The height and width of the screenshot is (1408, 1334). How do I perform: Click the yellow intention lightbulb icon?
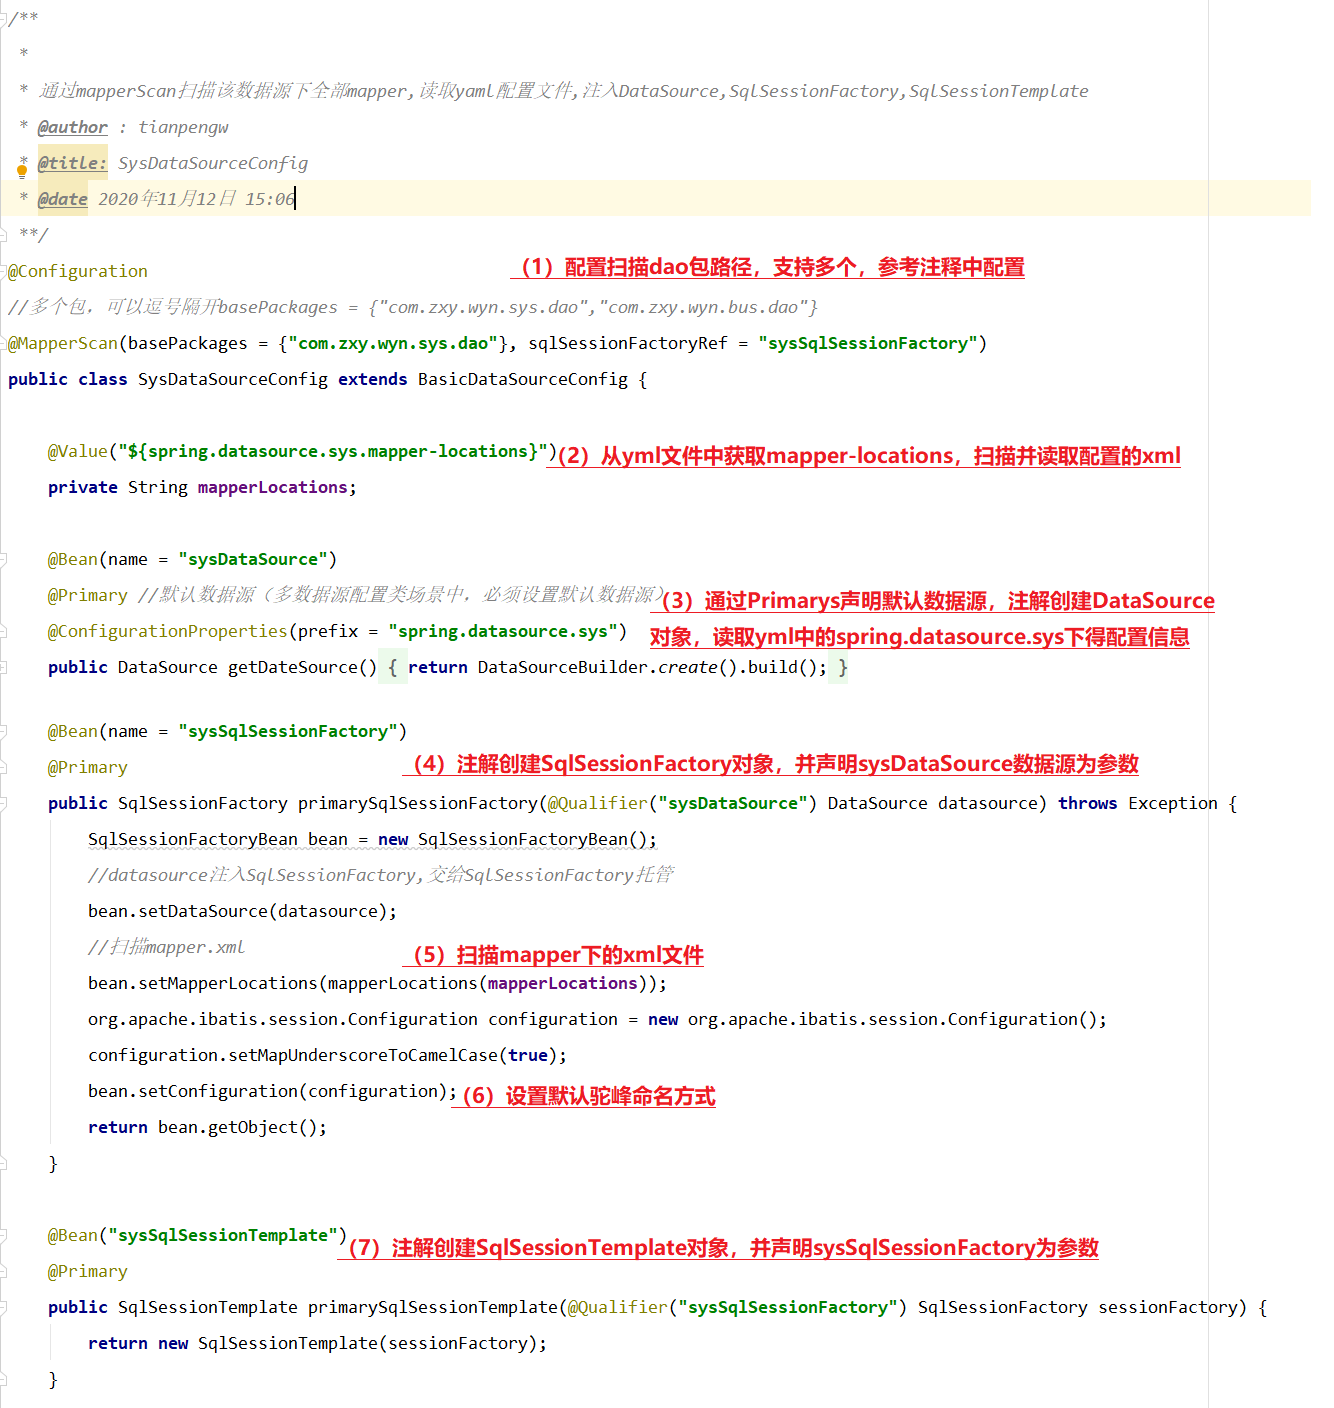click(x=22, y=170)
